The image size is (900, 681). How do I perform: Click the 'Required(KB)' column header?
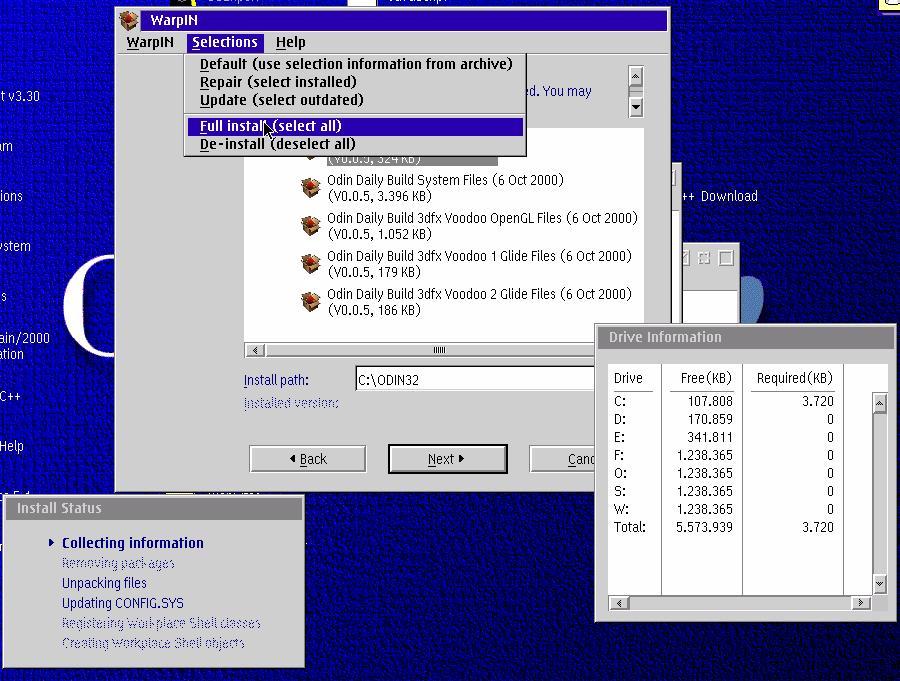(x=794, y=378)
